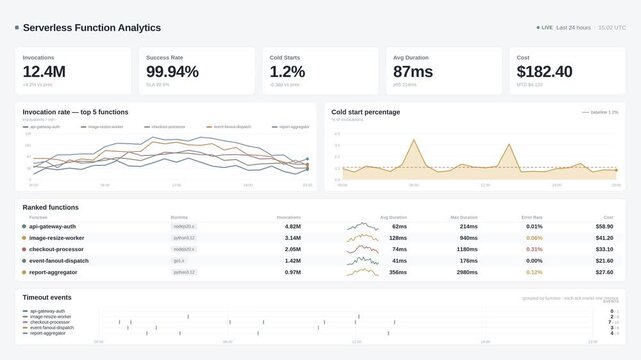Click the second cold start peak

(x=509, y=144)
